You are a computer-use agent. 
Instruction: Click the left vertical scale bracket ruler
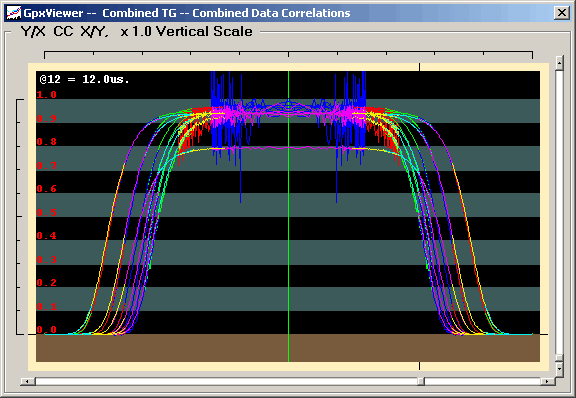pyautogui.click(x=19, y=217)
